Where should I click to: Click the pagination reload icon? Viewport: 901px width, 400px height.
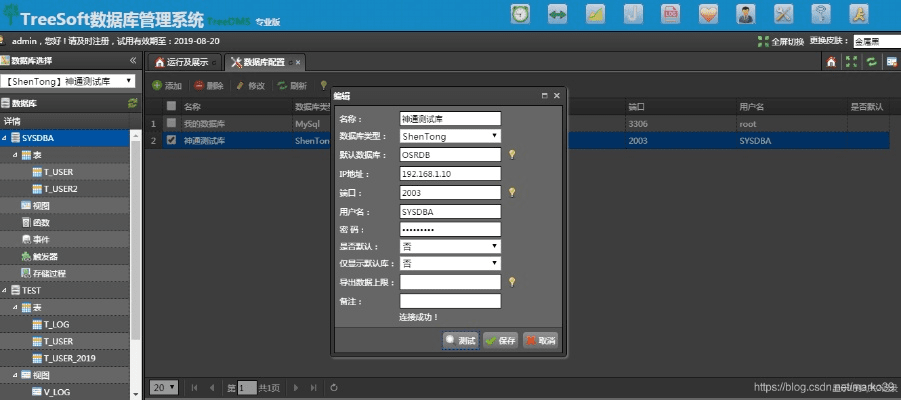334,388
